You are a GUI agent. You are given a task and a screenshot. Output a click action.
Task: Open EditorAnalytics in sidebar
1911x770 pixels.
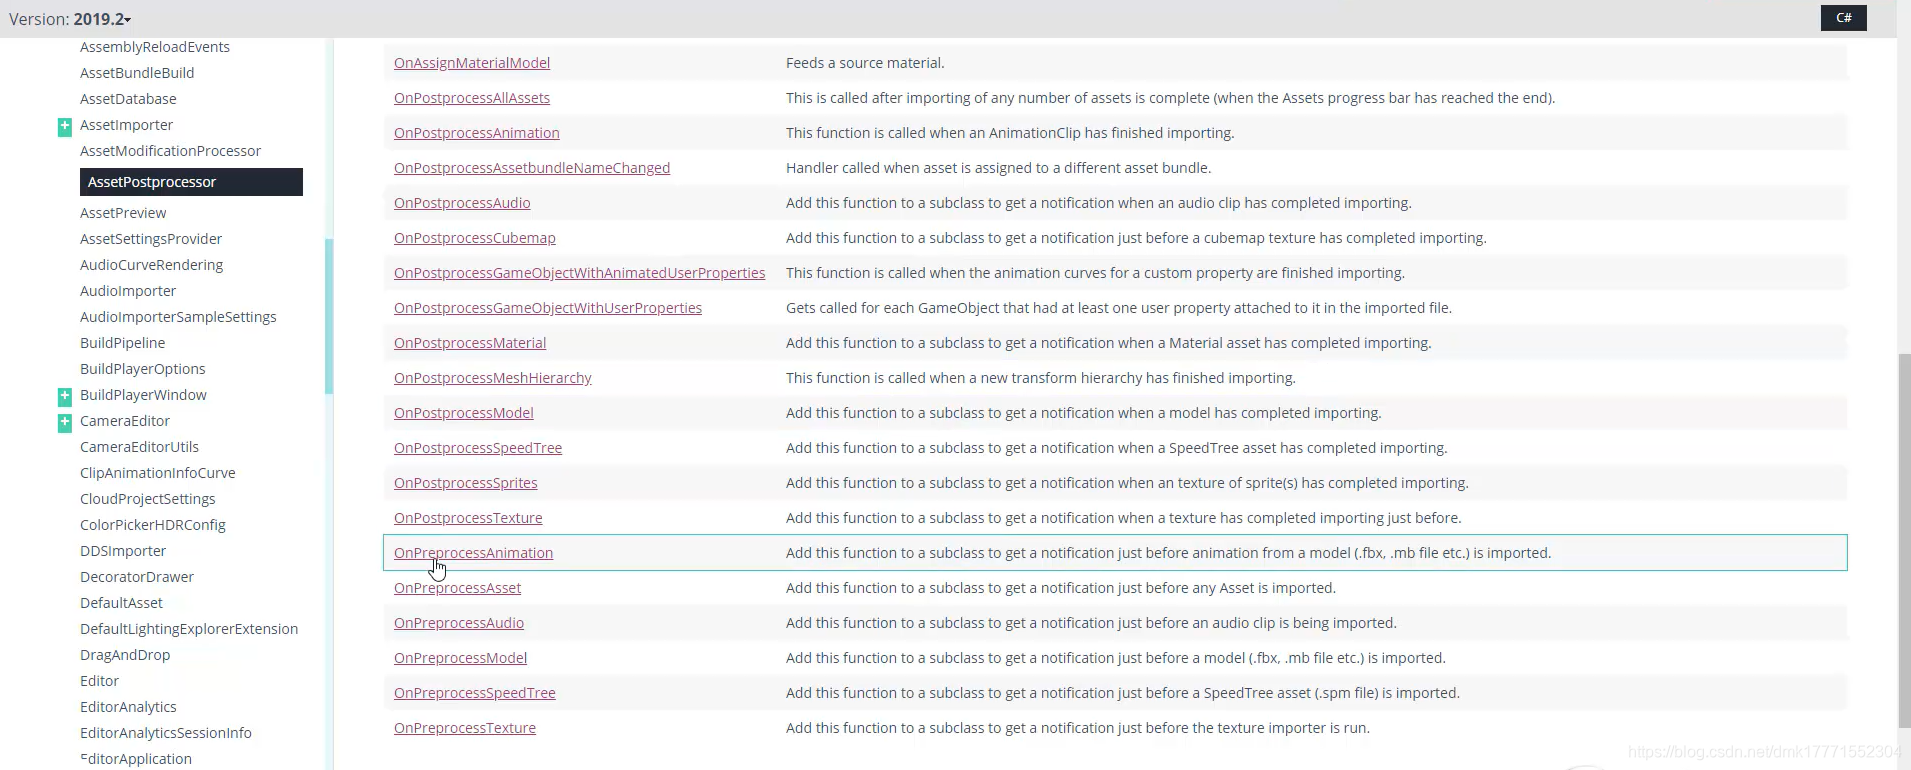pos(128,707)
